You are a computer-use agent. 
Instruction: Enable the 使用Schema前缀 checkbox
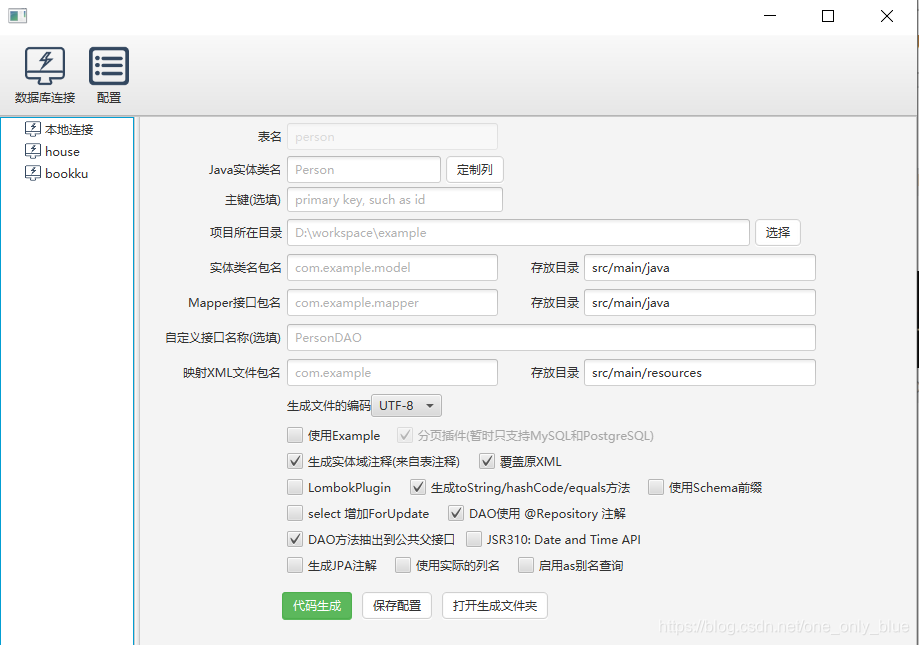[656, 487]
